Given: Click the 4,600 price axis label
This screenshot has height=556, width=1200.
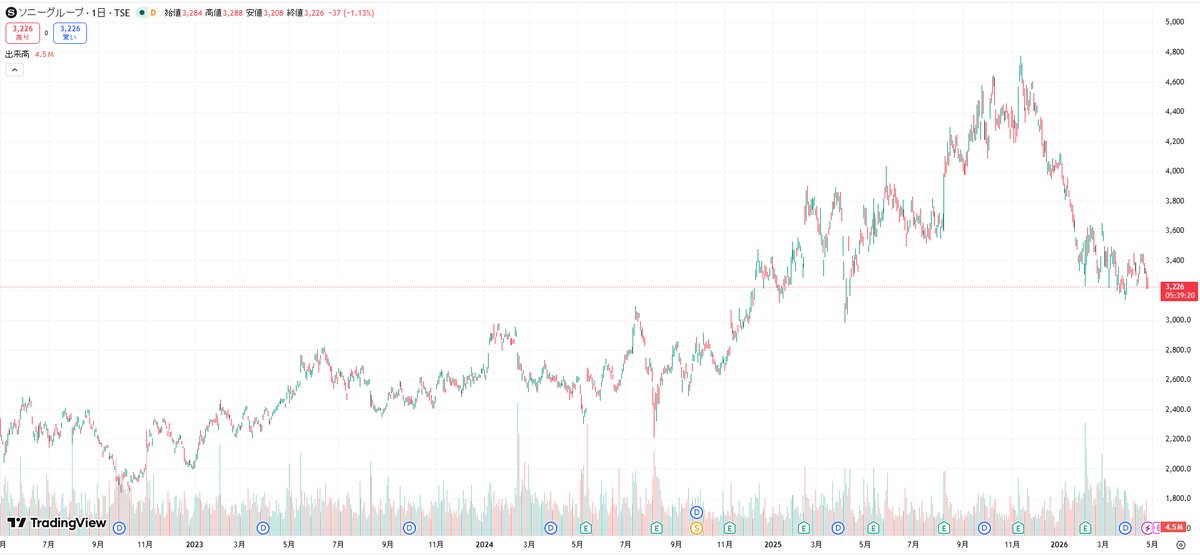Looking at the screenshot, I should coord(1174,82).
